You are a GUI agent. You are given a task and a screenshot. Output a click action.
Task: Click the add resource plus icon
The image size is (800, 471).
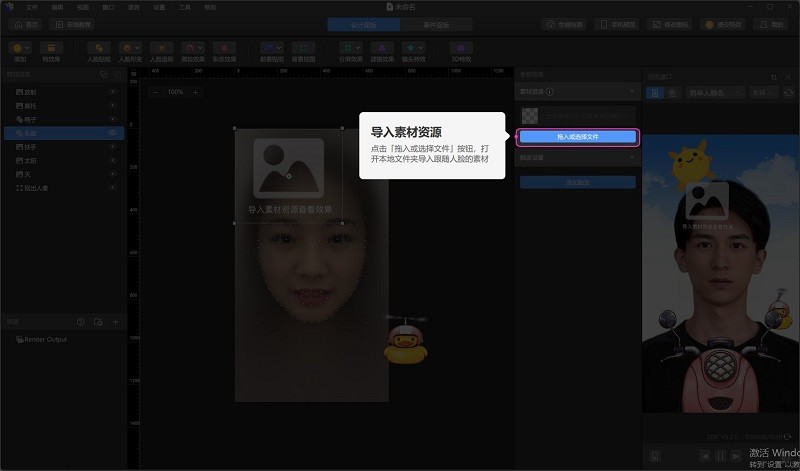(115, 321)
